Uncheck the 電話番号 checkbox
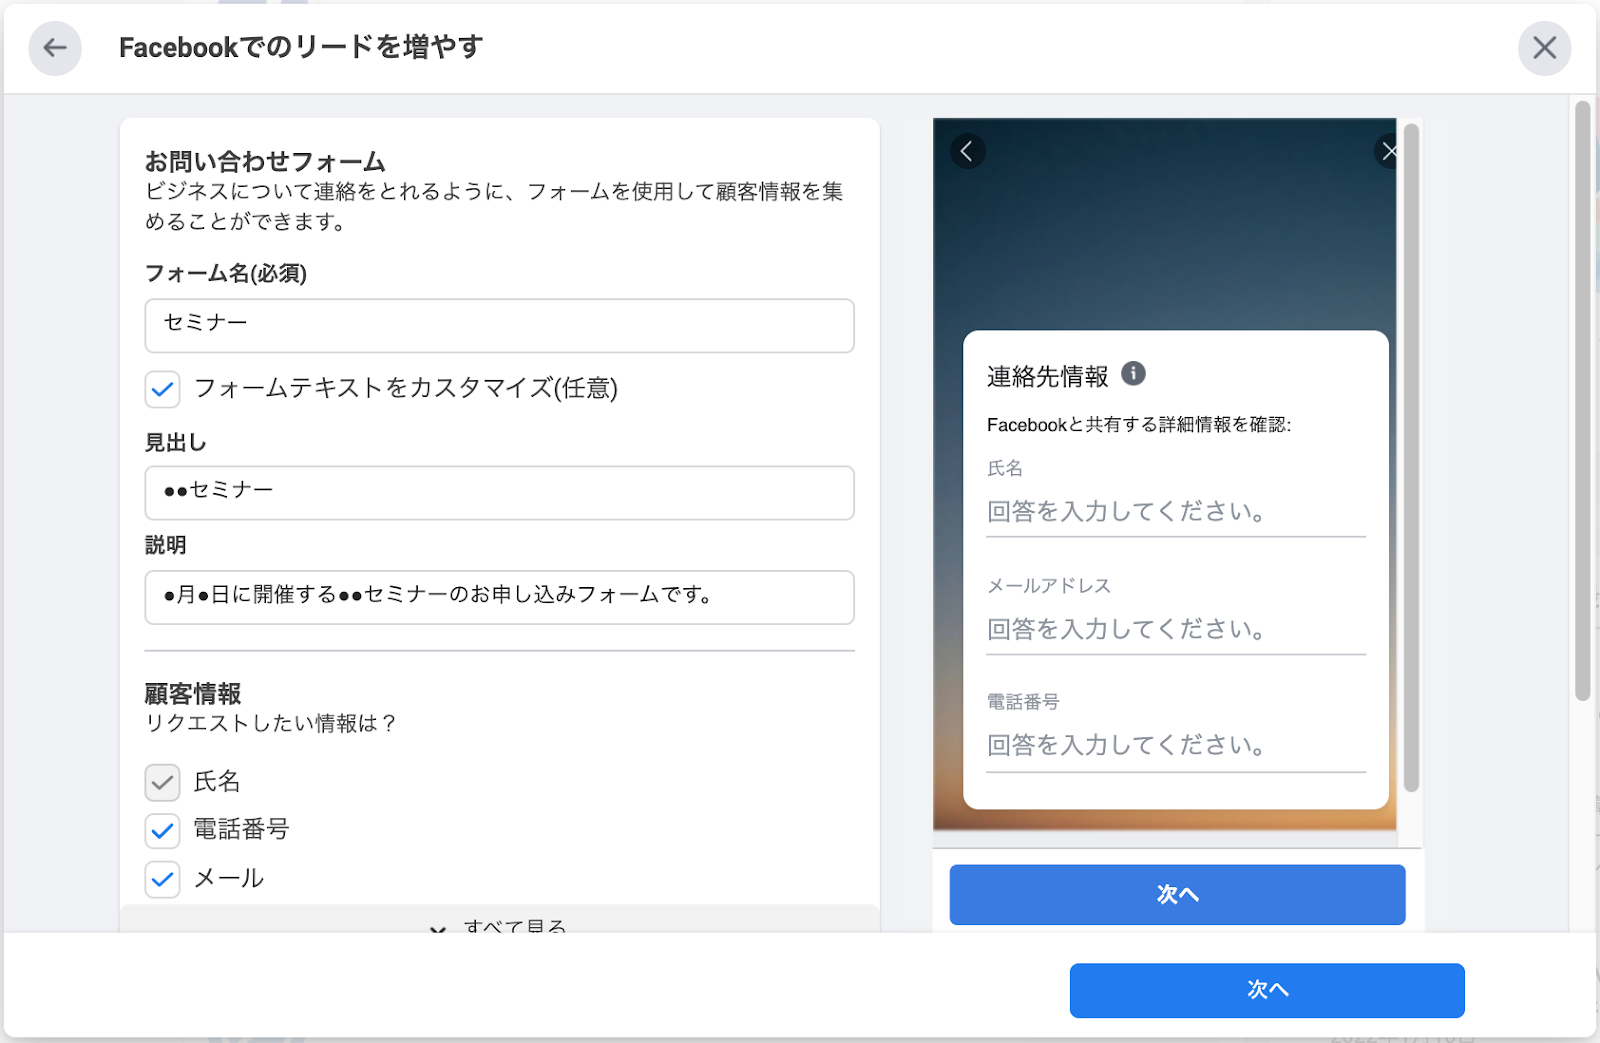The width and height of the screenshot is (1600, 1043). (x=162, y=830)
